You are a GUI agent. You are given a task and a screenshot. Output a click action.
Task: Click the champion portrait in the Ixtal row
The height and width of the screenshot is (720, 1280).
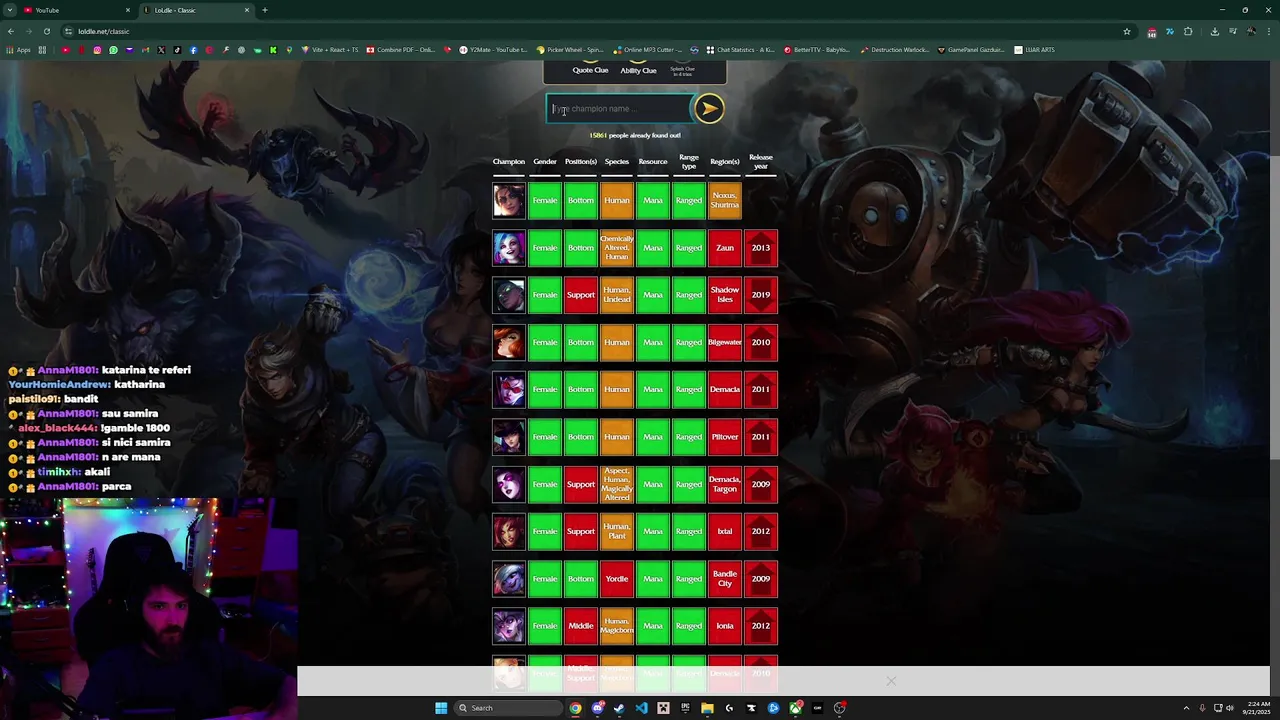[508, 531]
